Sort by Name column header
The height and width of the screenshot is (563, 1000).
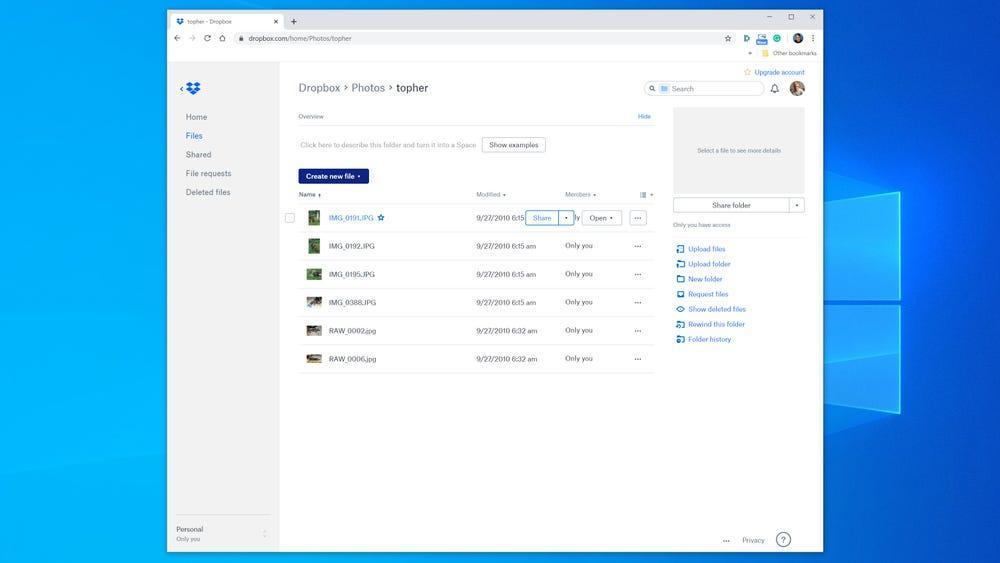coord(310,194)
